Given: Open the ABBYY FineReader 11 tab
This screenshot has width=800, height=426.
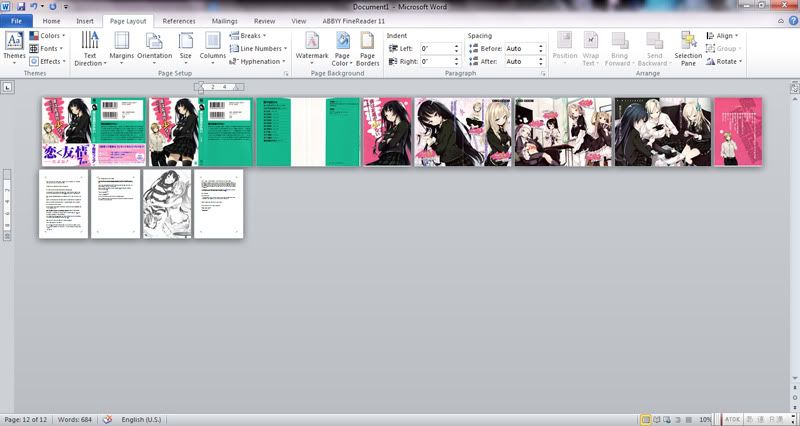Looking at the screenshot, I should click(354, 21).
